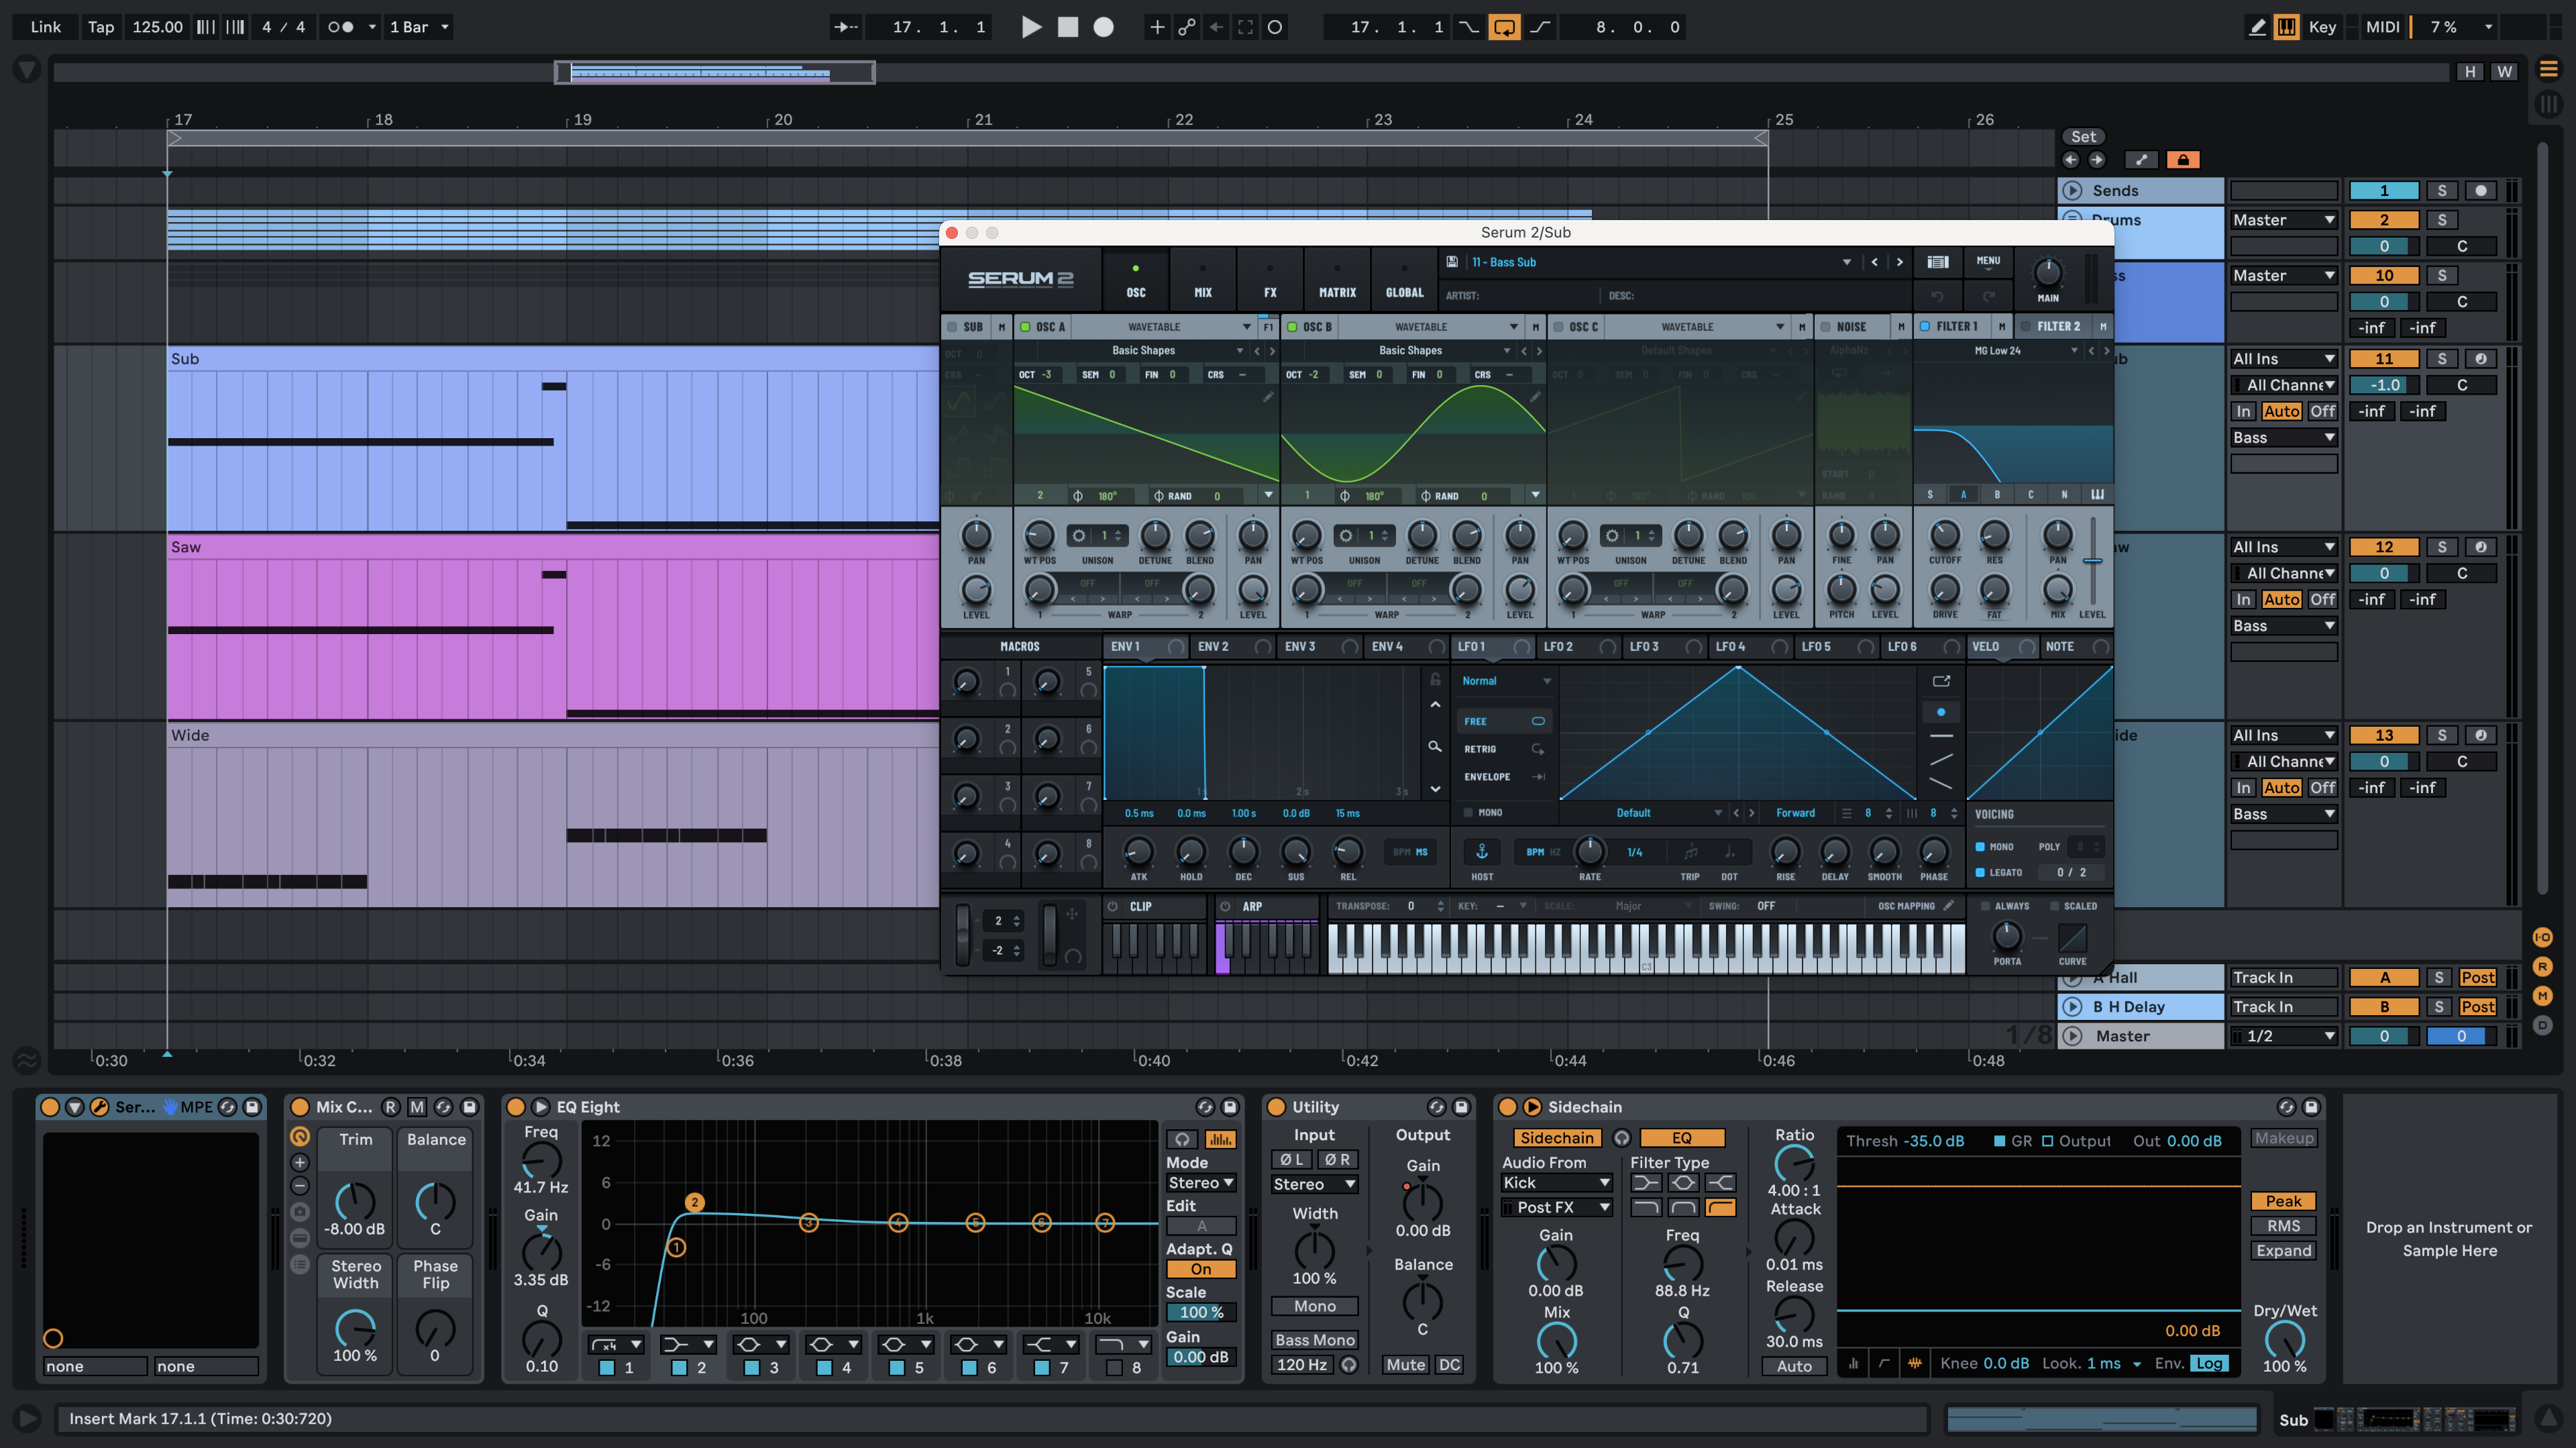Open the Serum preset name dropdown
Screen dimensions: 2576x1448
(1846, 262)
